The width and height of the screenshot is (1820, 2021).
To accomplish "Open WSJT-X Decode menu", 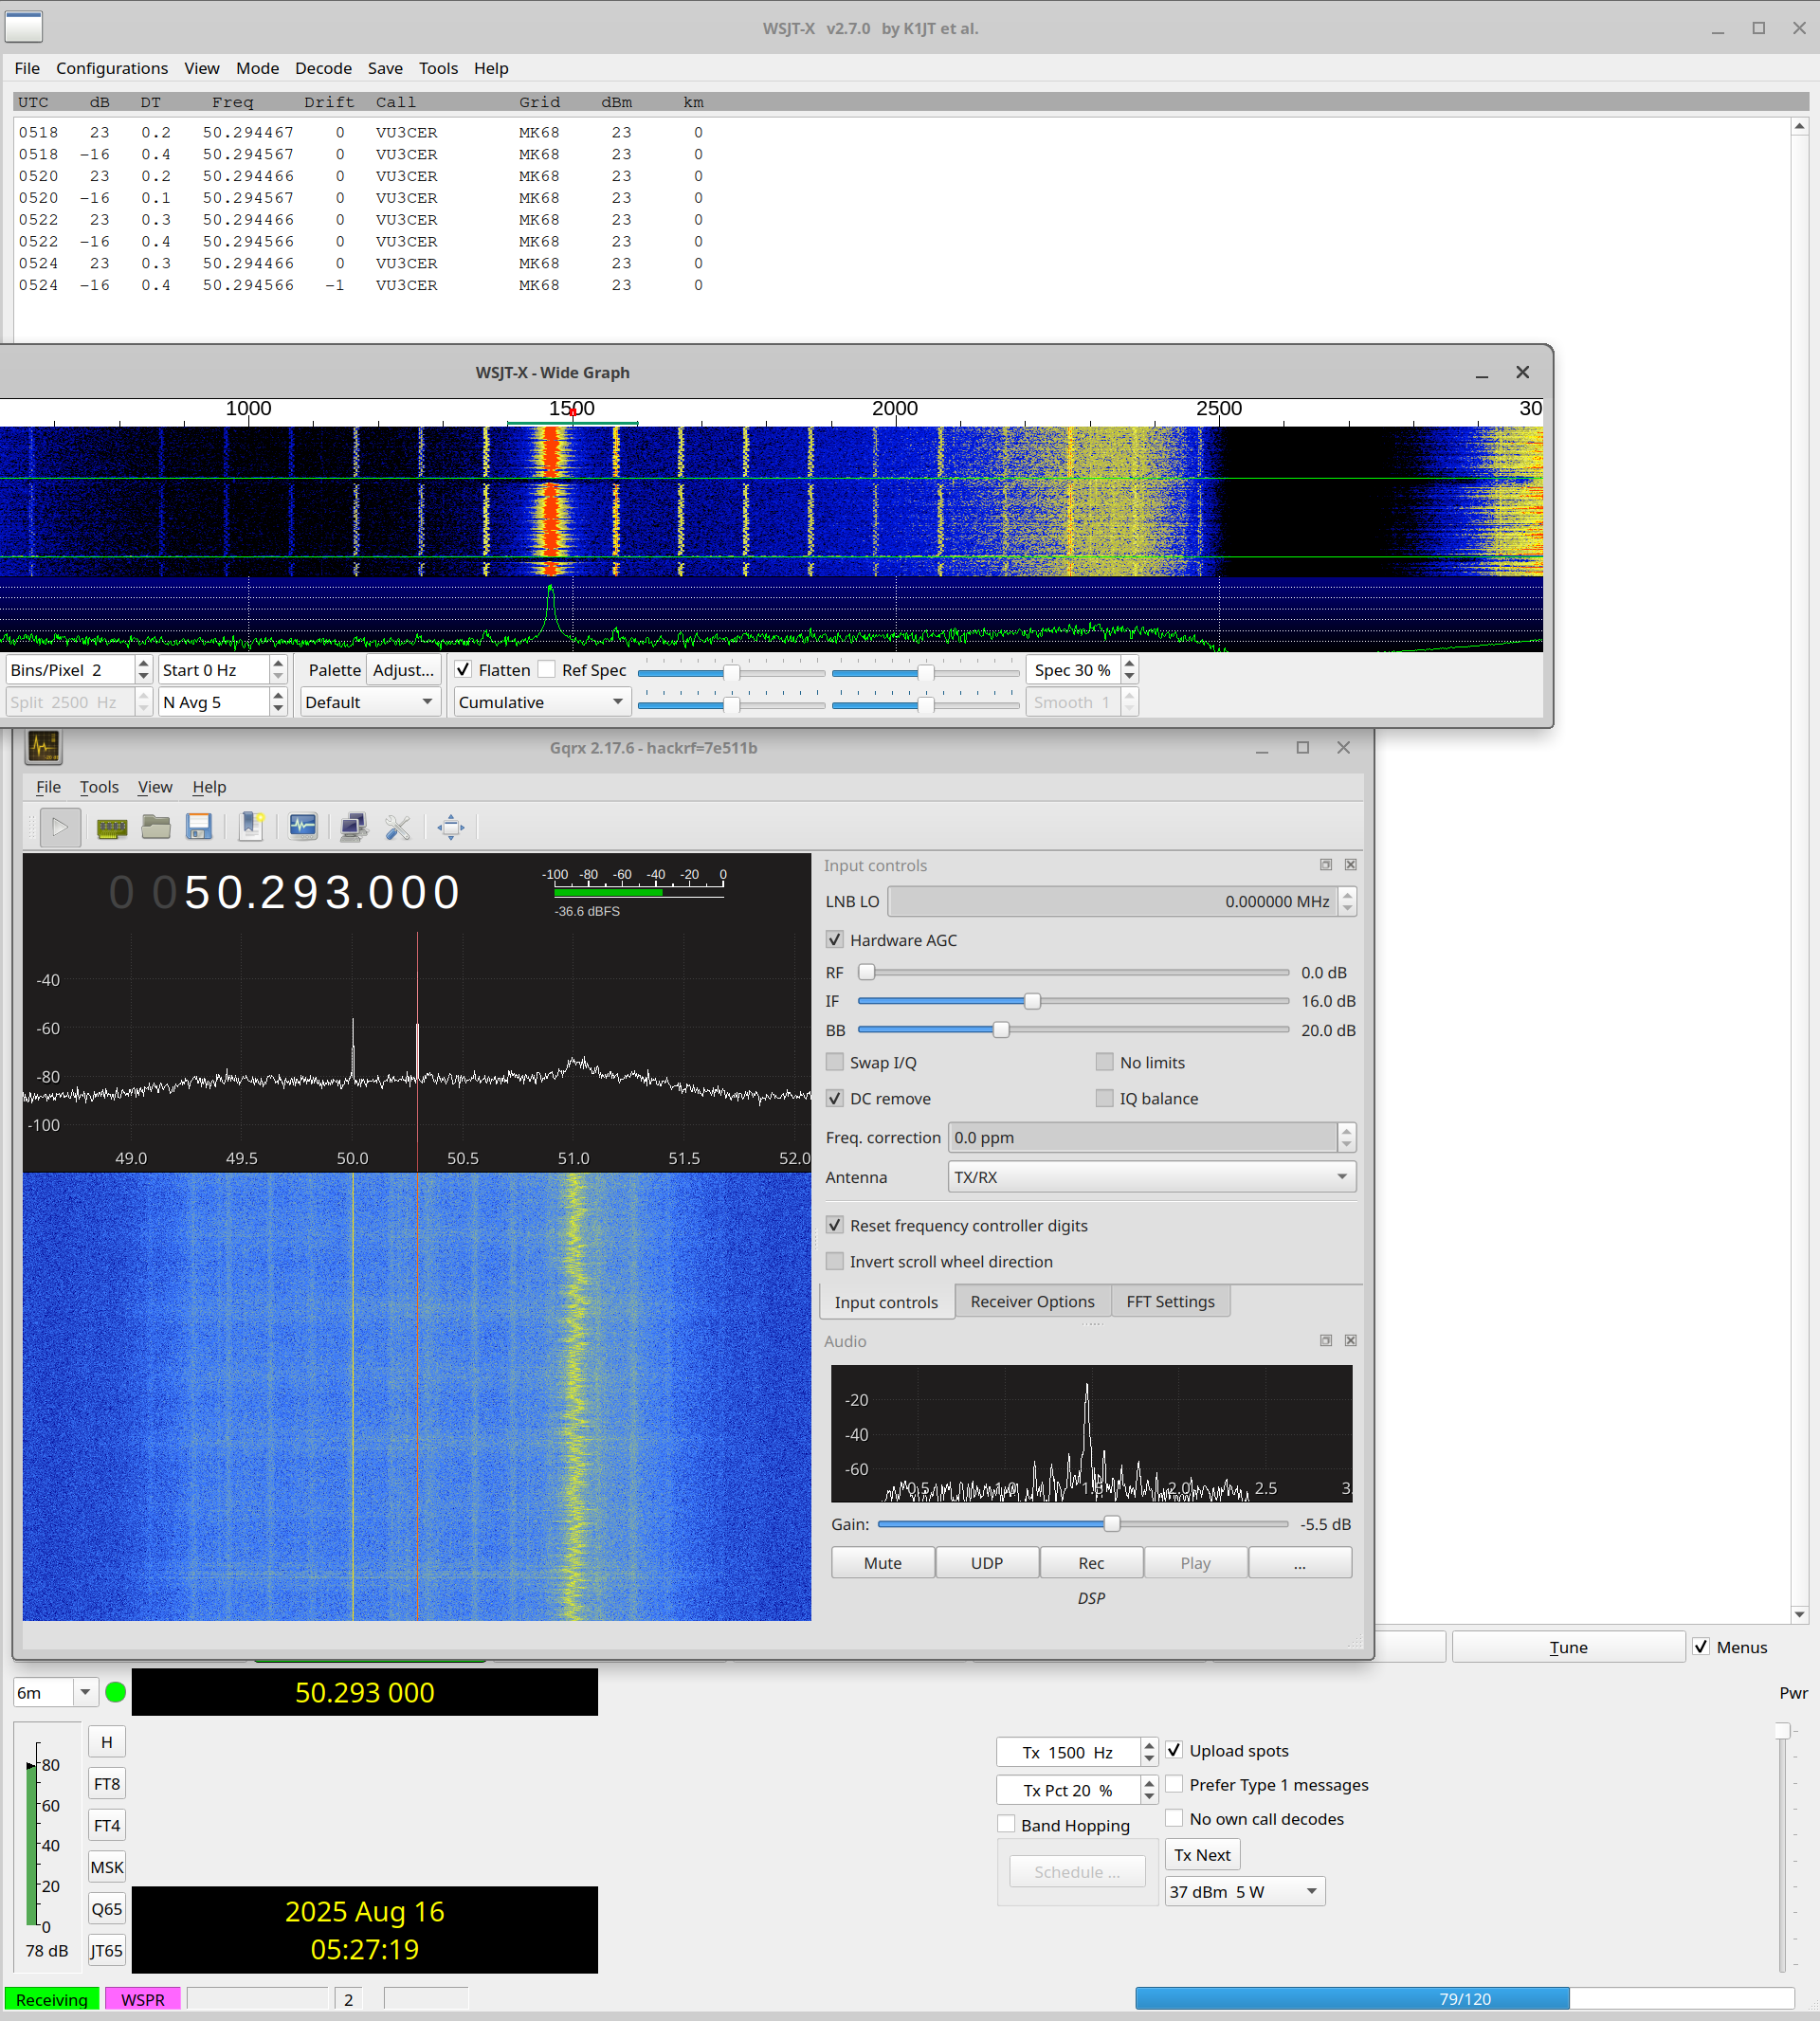I will pos(323,68).
